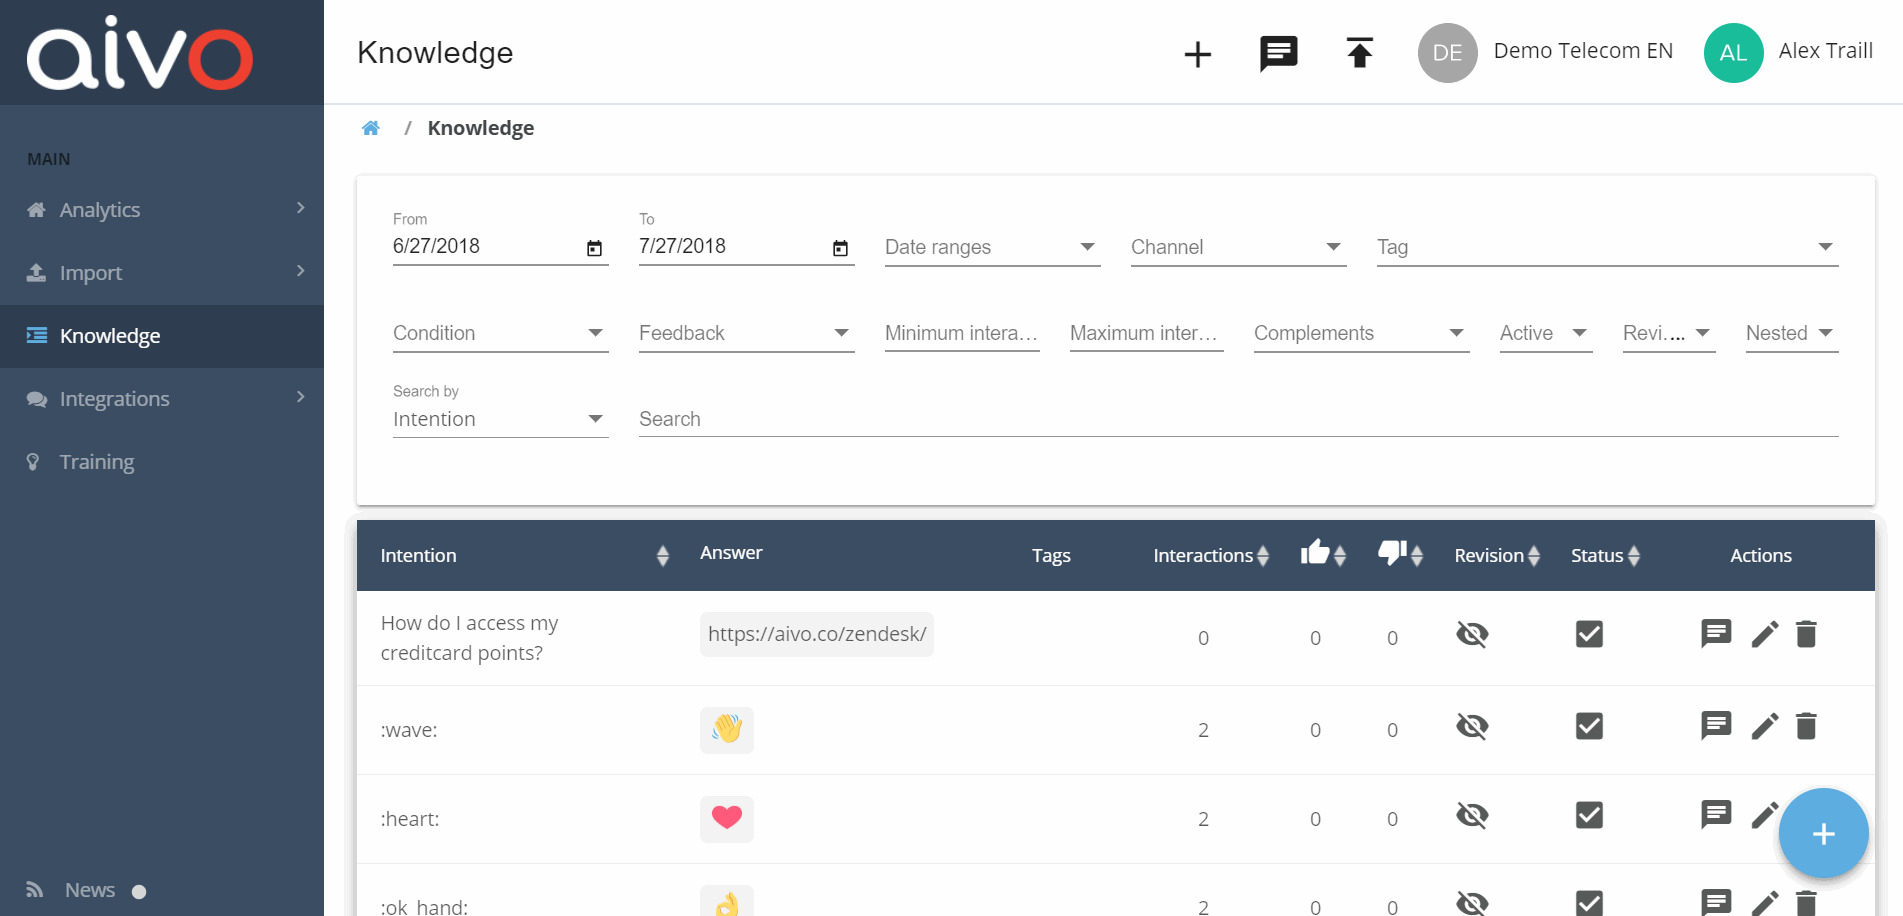This screenshot has height=916, width=1903.
Task: Click the AL user avatar
Action: [1733, 53]
